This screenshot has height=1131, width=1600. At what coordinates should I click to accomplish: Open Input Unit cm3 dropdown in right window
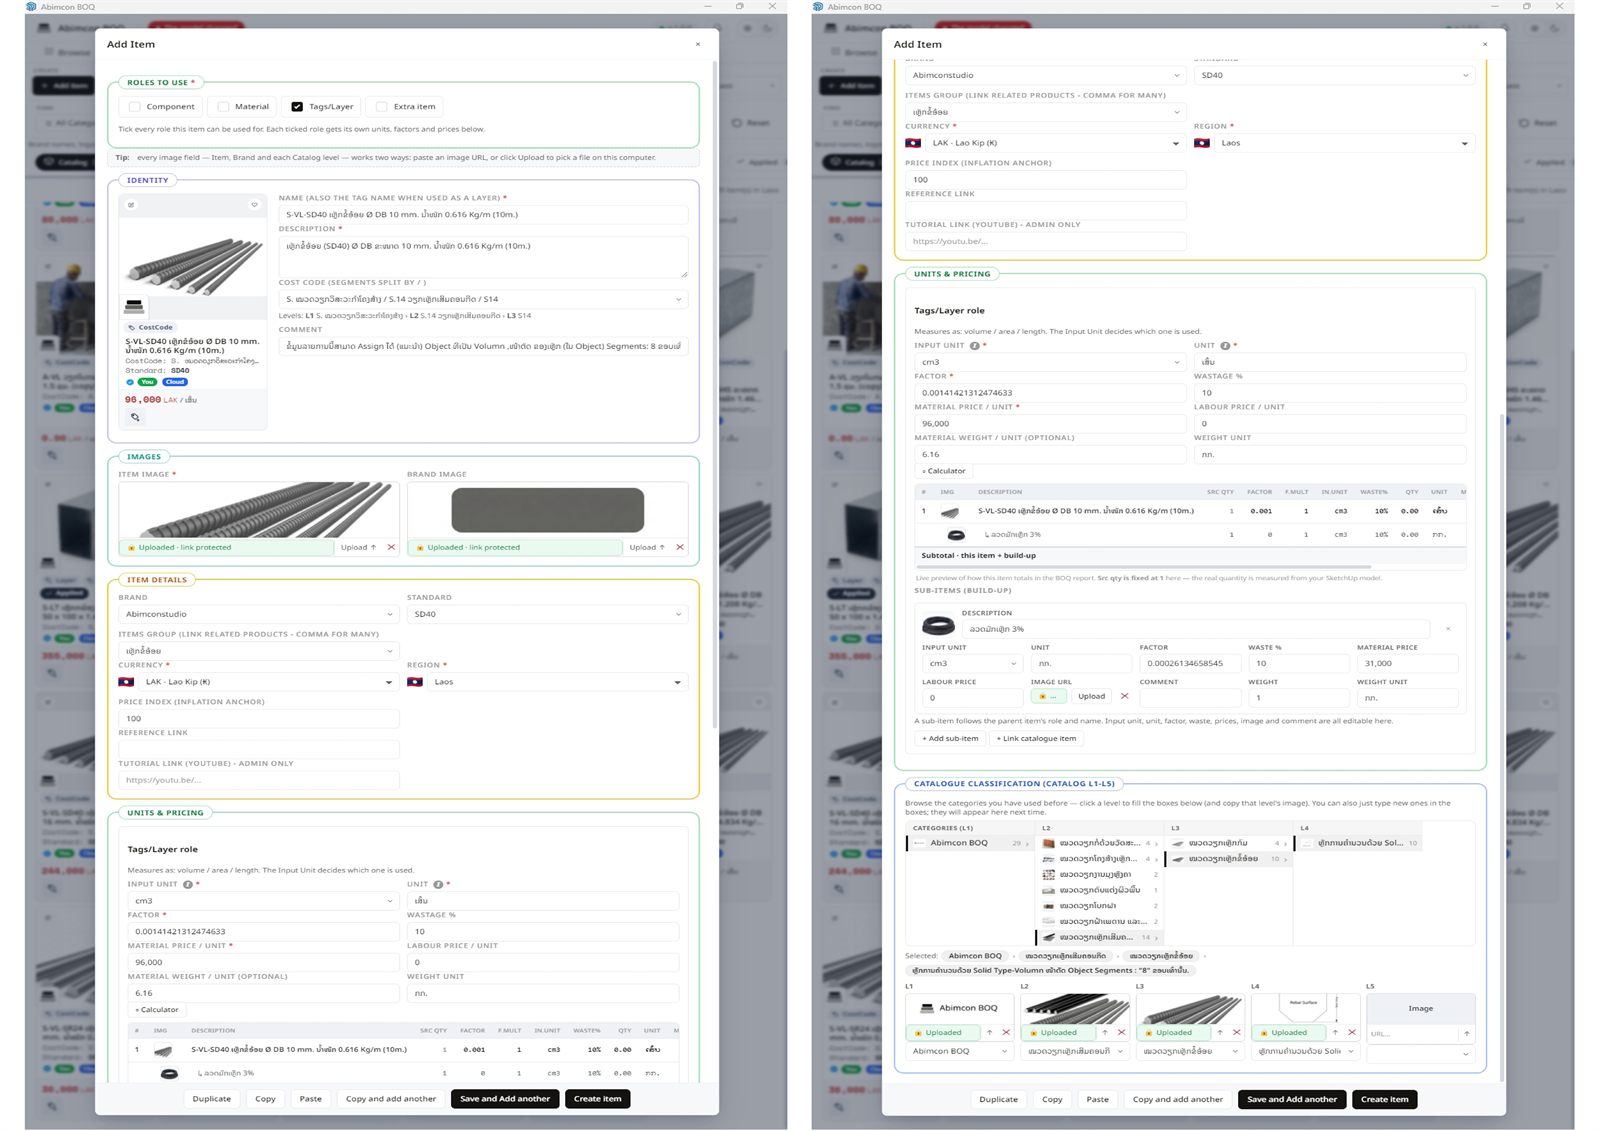click(1050, 362)
